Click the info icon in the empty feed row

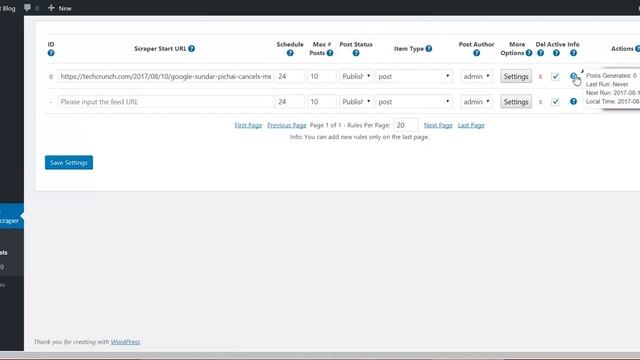pos(573,102)
